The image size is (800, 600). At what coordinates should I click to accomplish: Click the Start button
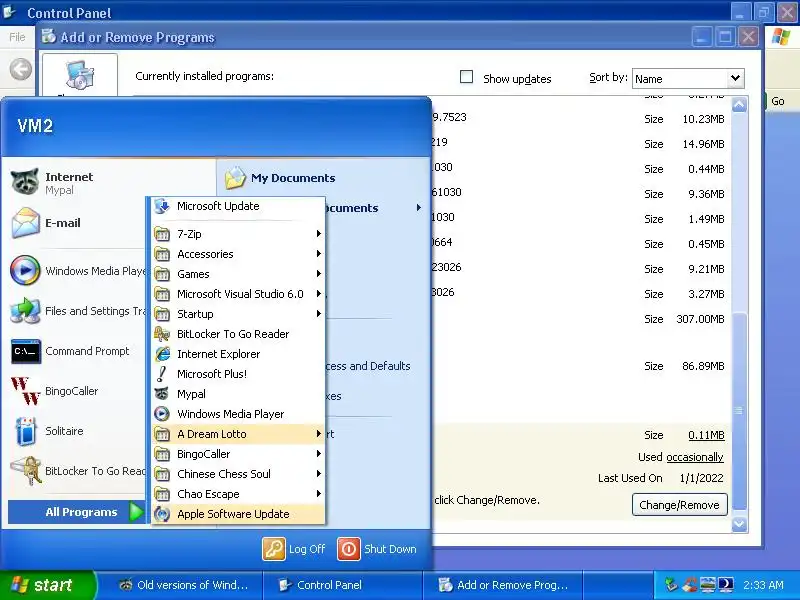coord(47,585)
